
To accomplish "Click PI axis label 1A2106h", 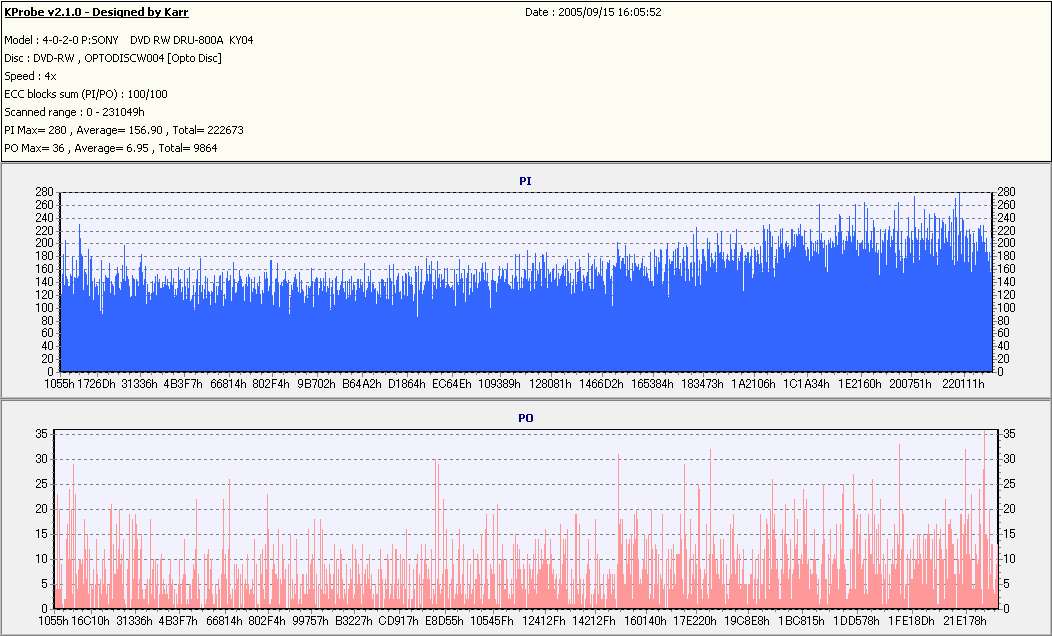I will point(753,384).
